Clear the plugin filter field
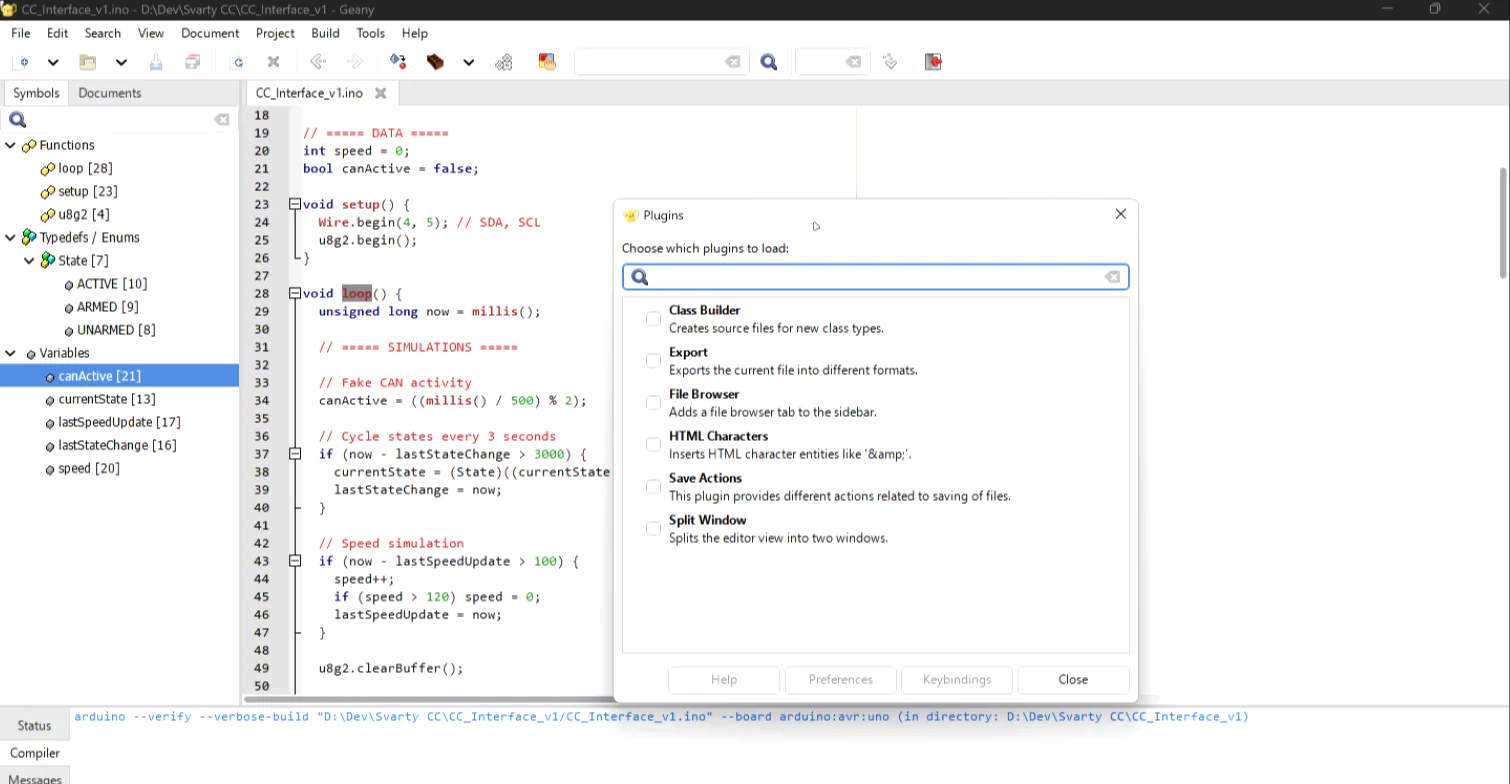Screen dimensions: 1510x784 pos(1113,277)
